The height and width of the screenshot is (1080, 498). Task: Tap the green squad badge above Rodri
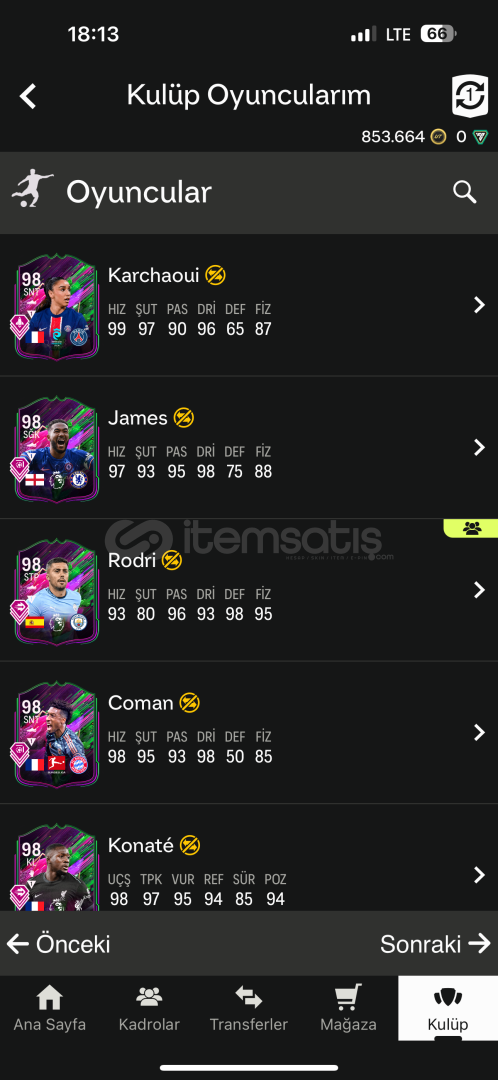(x=471, y=528)
